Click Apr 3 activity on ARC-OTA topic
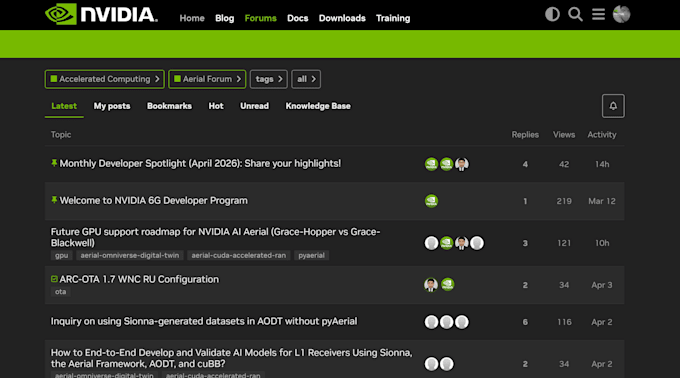This screenshot has width=680, height=378. [602, 285]
